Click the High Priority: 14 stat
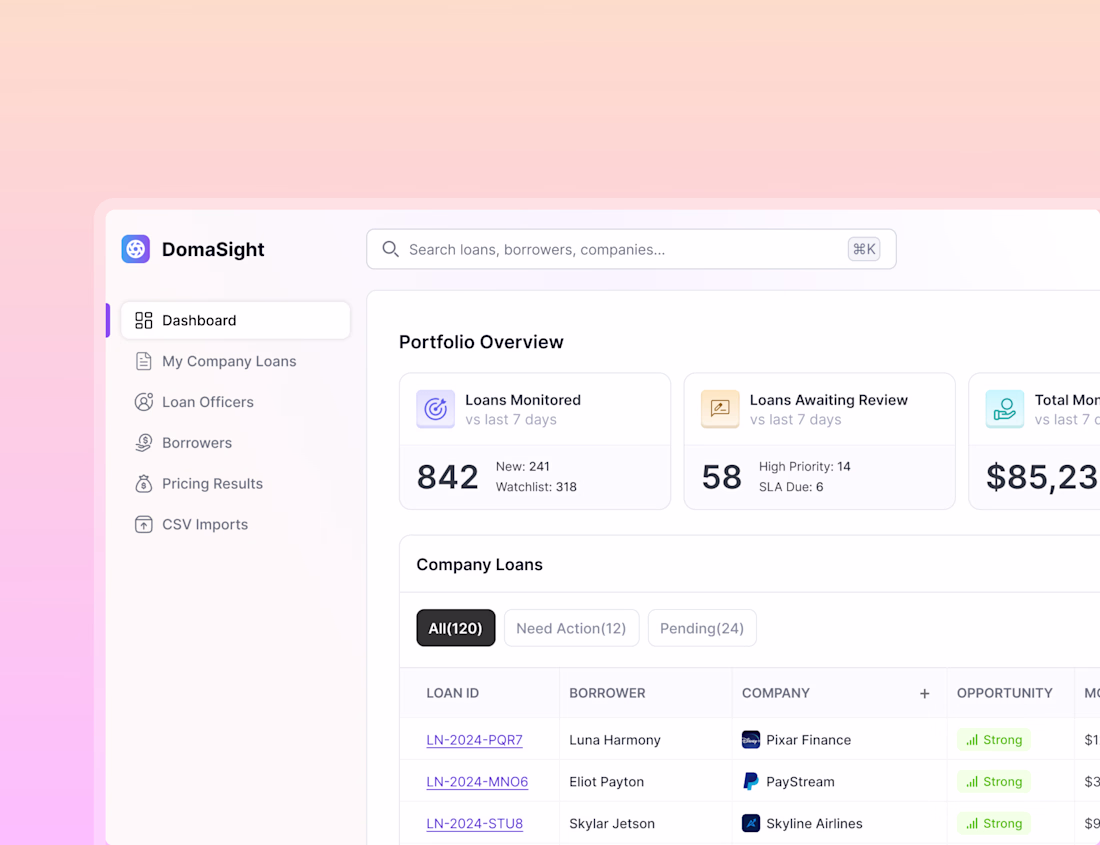The width and height of the screenshot is (1100, 845). coord(805,466)
